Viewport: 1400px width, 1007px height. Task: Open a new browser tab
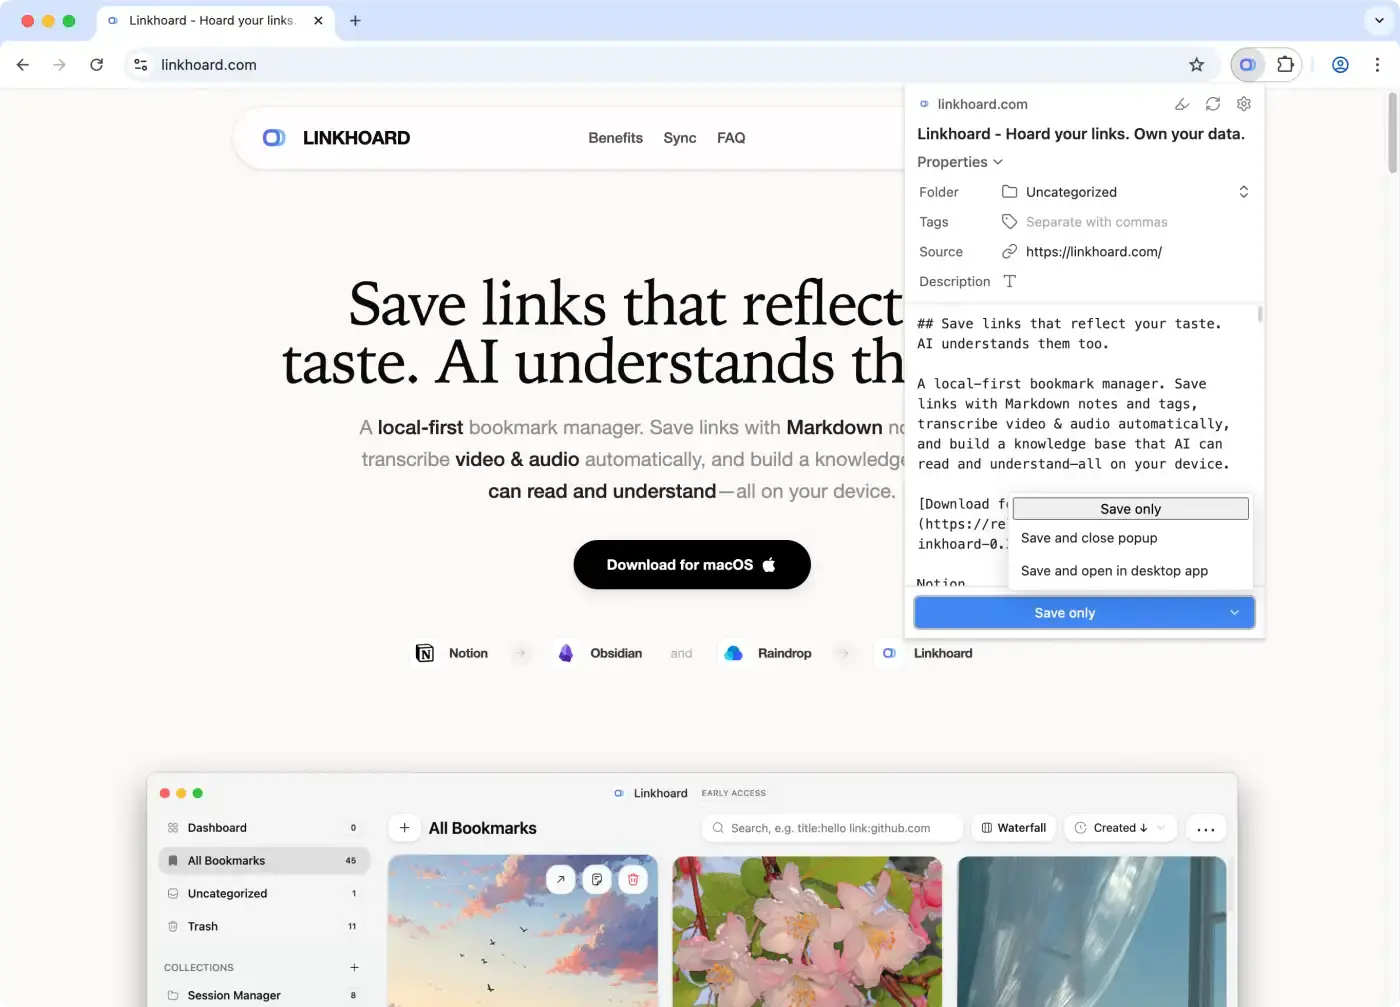(355, 20)
